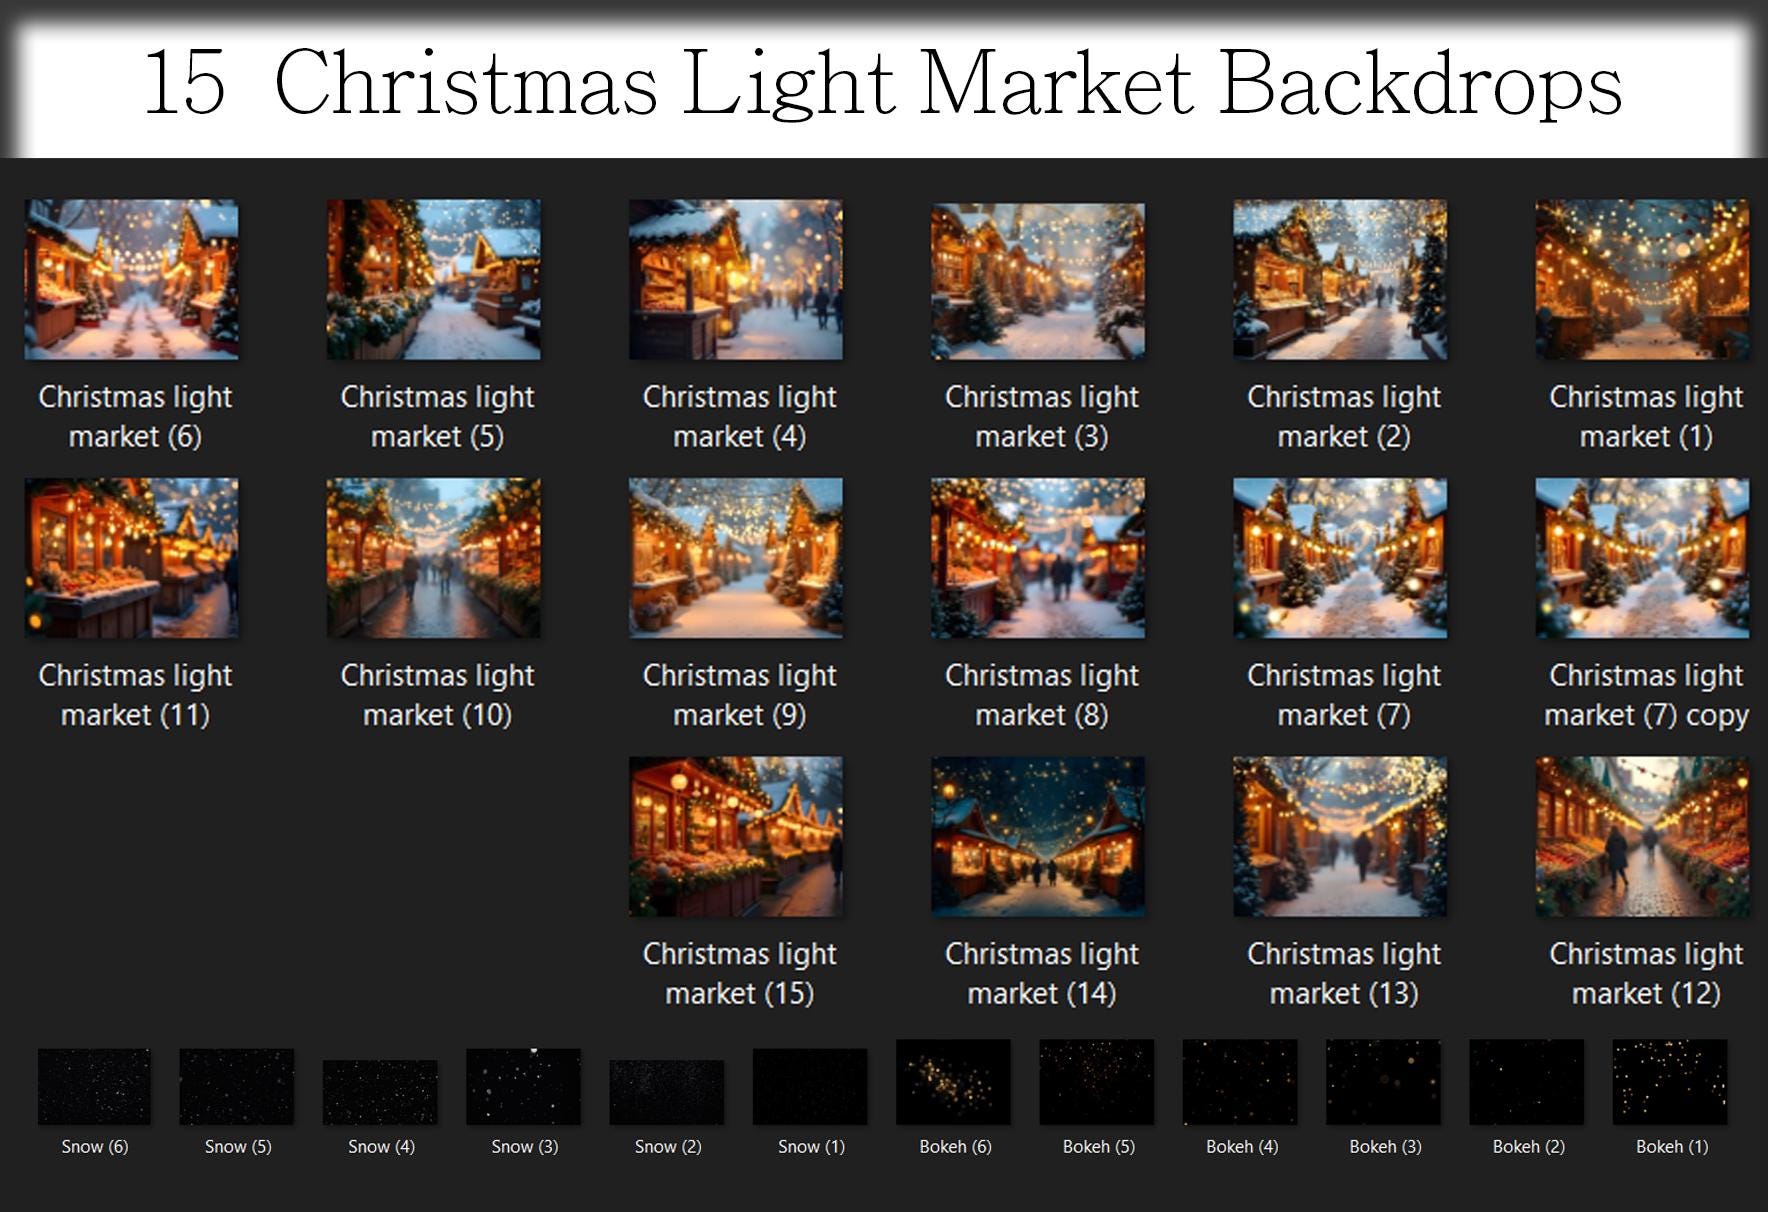
Task: Choose the Christmas light market (10) thumbnail
Action: click(x=433, y=558)
